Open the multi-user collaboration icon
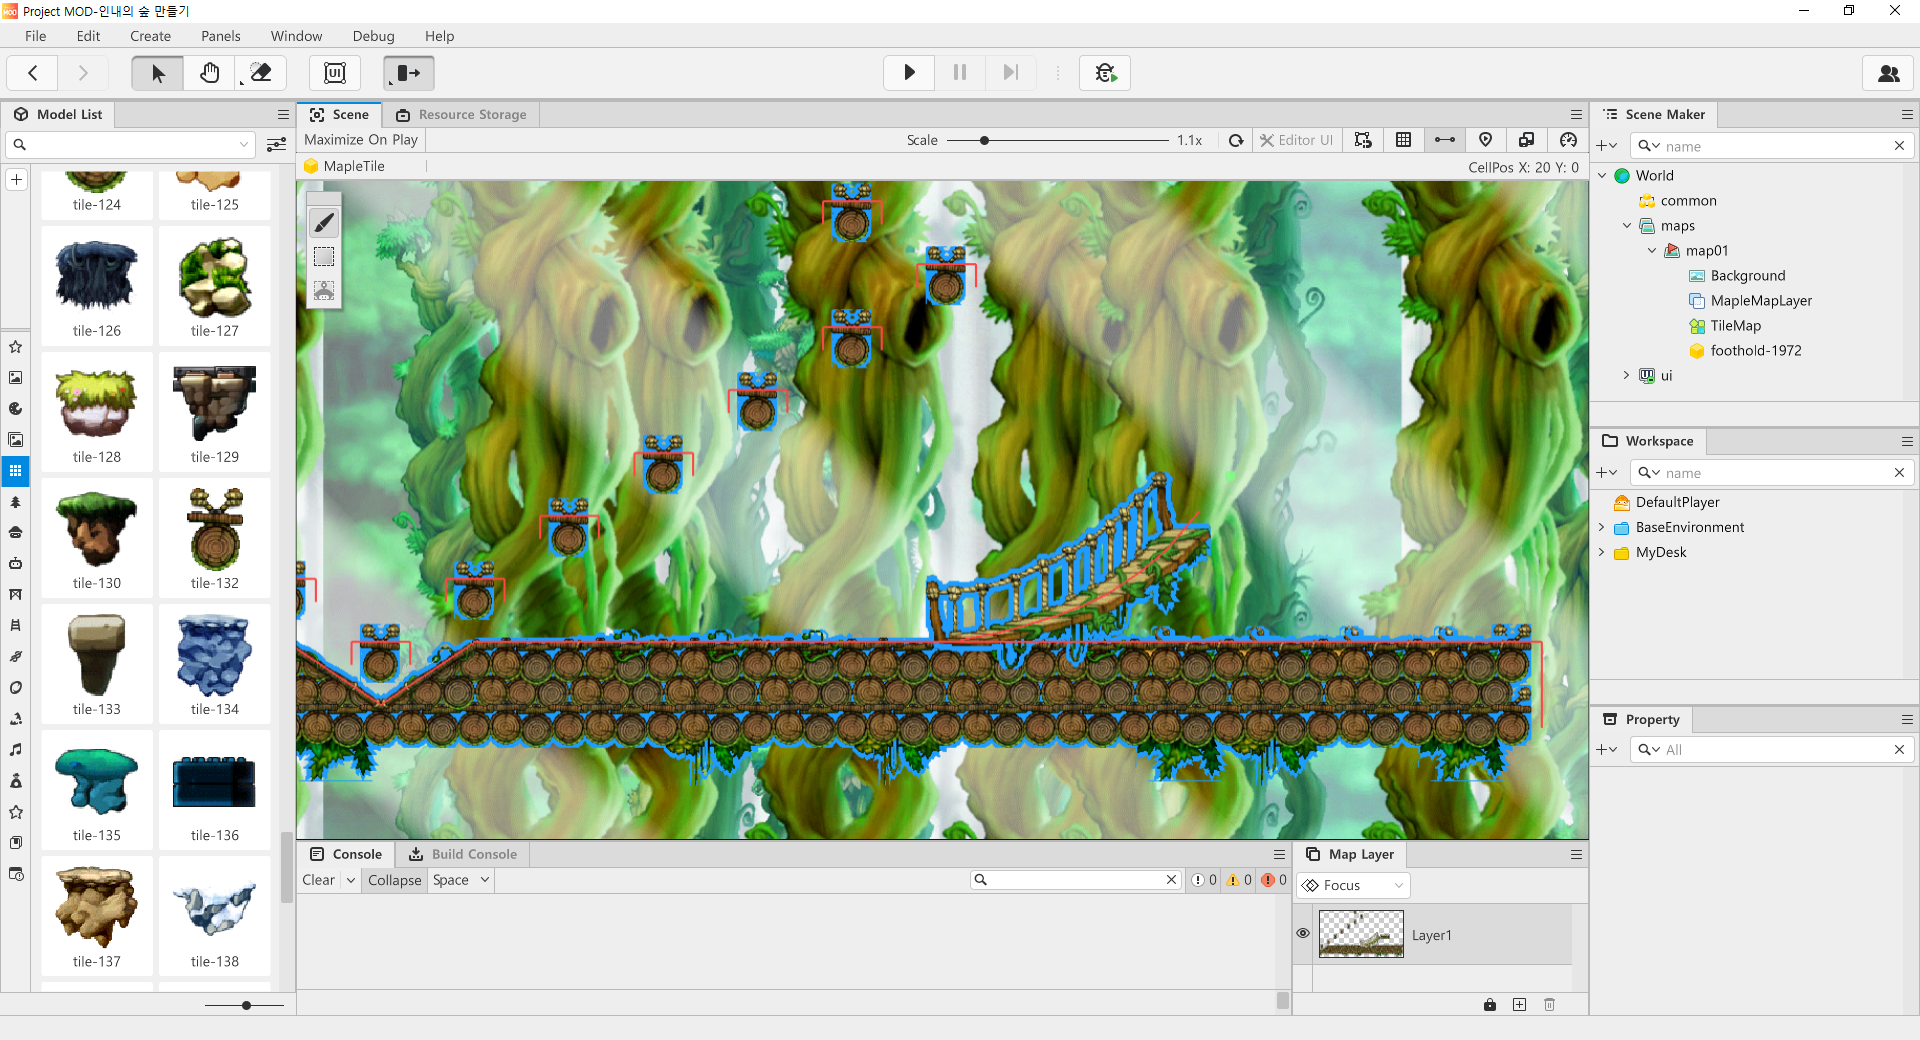Screen dimensions: 1920x1040 (x=1888, y=73)
